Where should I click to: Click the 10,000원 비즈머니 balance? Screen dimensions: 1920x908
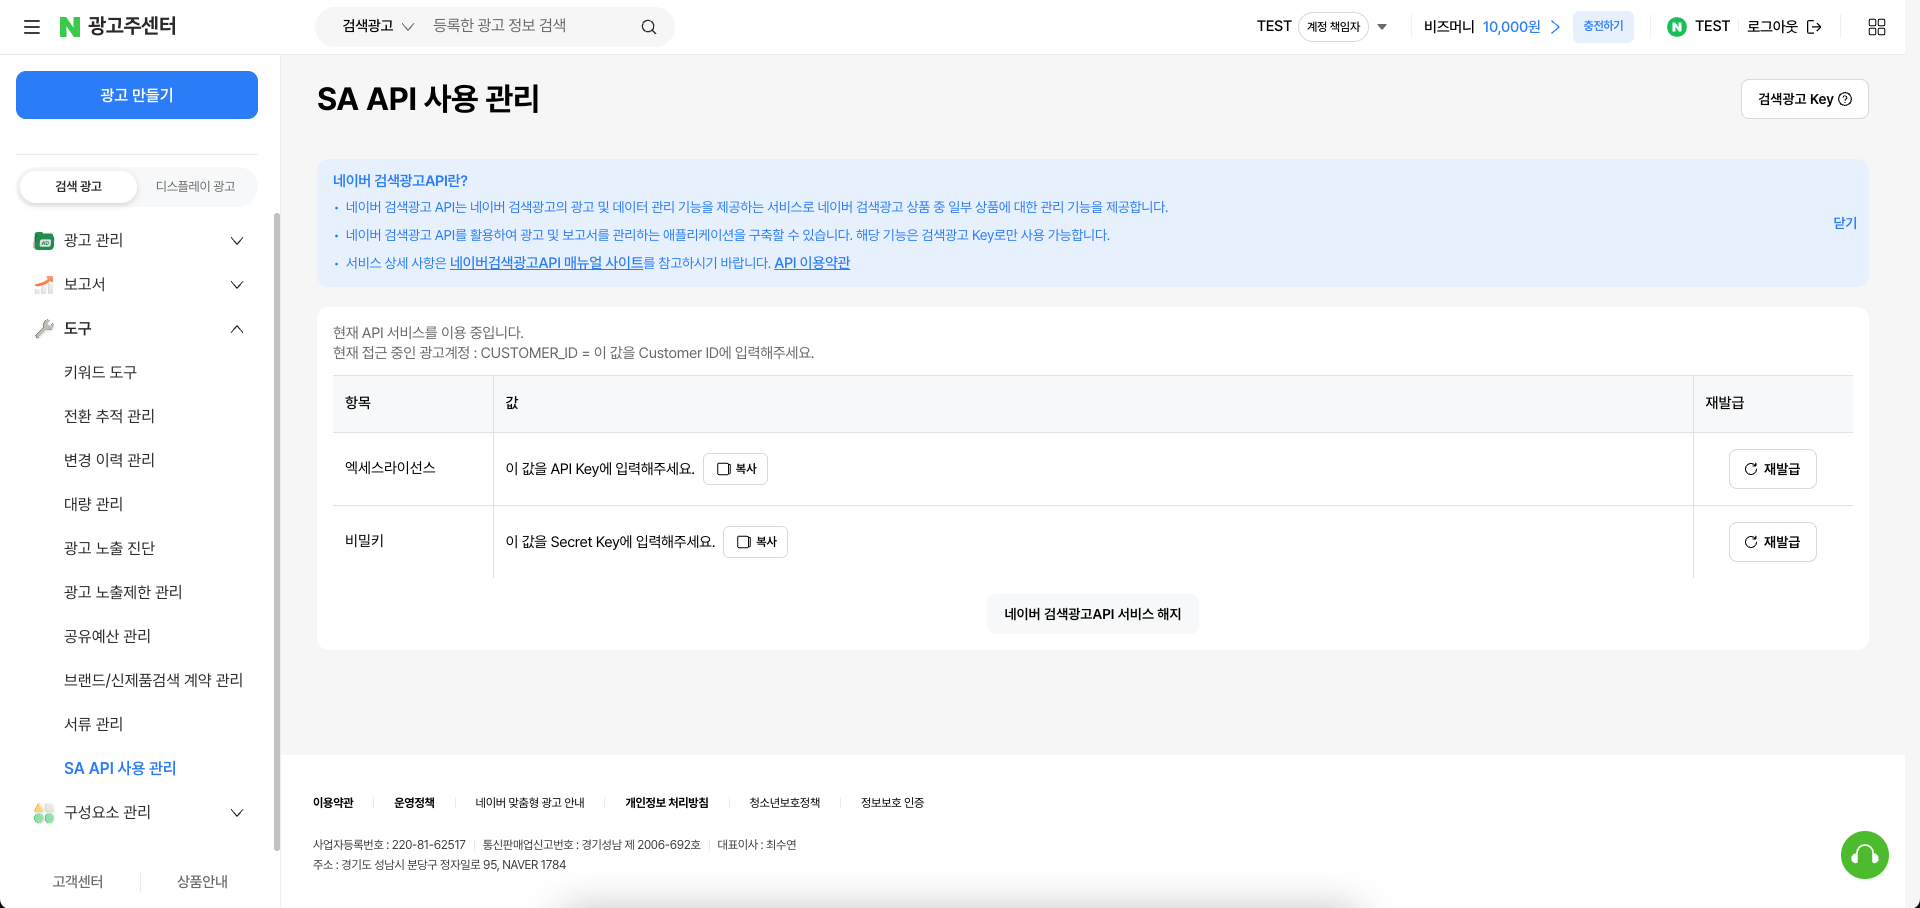(x=1511, y=27)
